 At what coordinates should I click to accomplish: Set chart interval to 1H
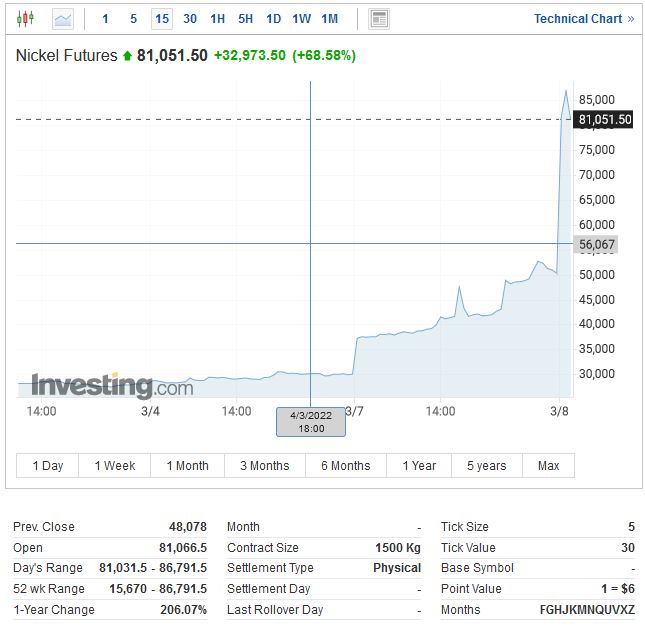[x=217, y=19]
